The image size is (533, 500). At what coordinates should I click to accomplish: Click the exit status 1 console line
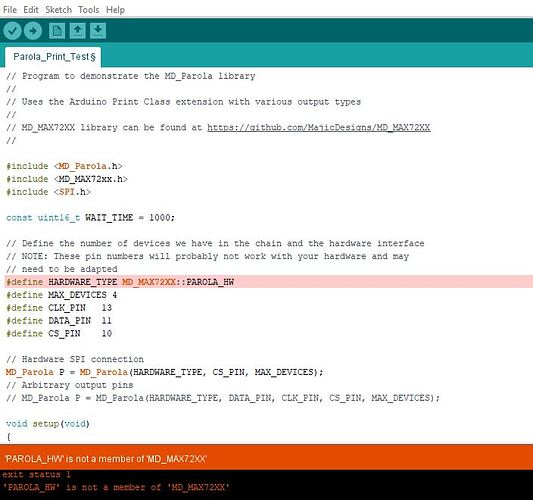36,475
